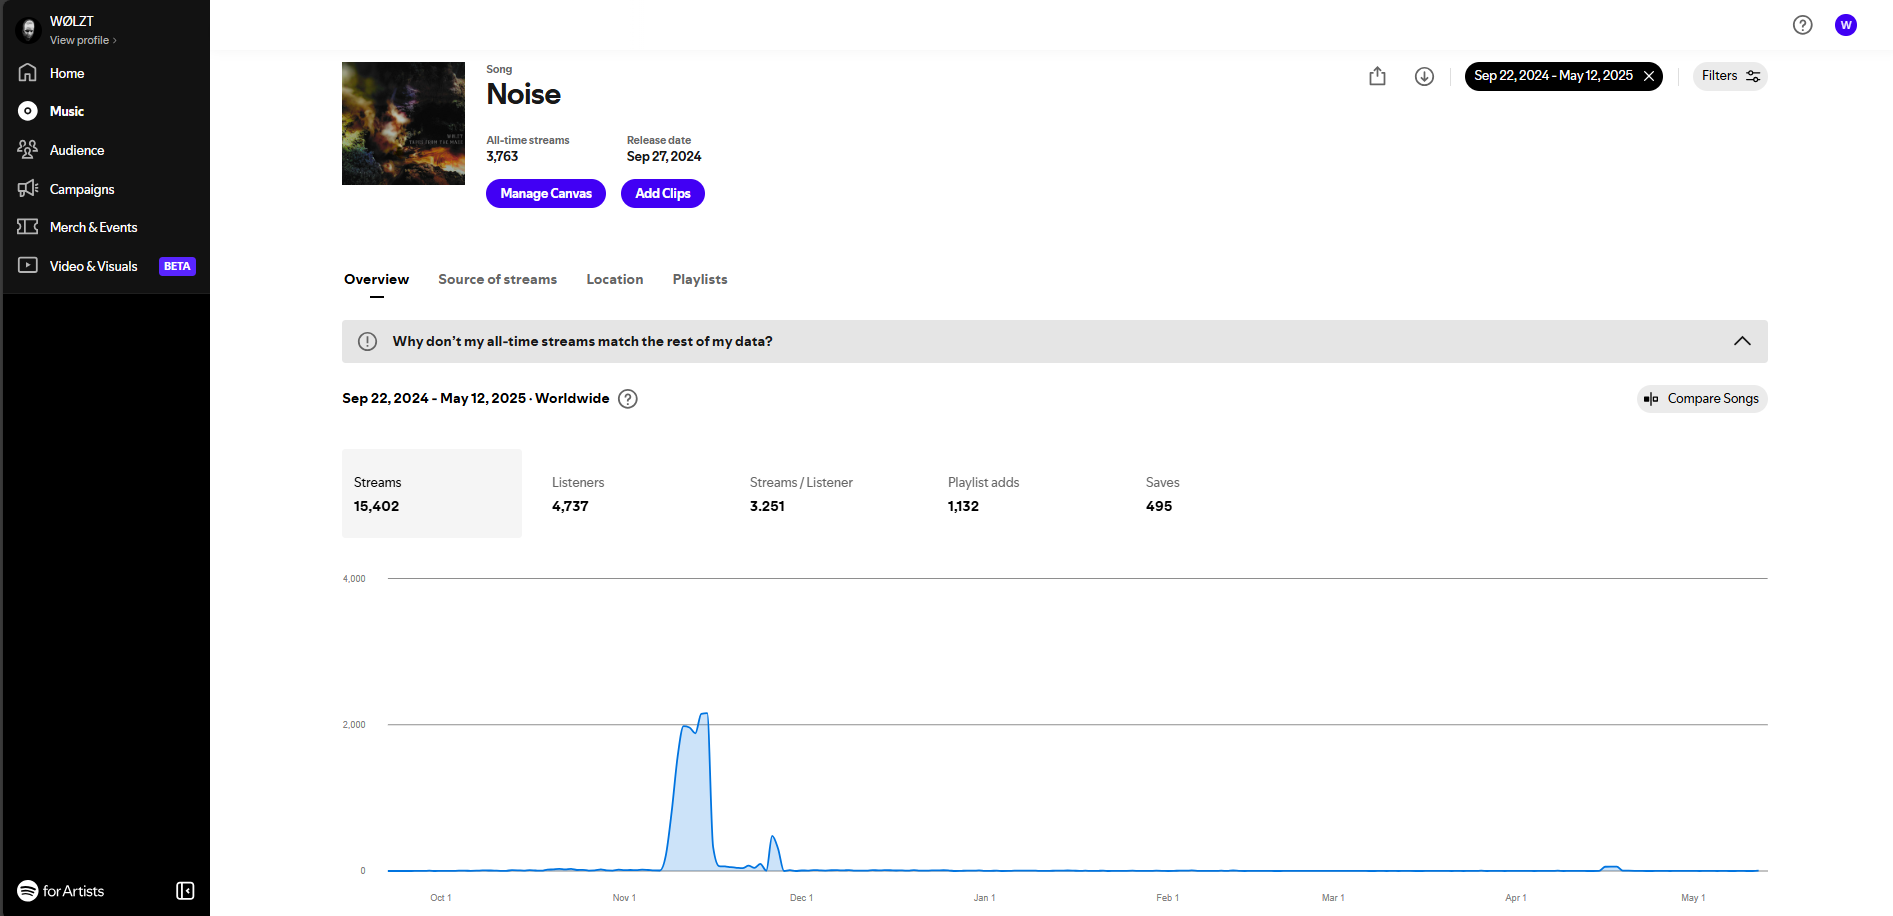Switch to the Overview tab
Viewport: 1893px width, 916px height.
(x=376, y=280)
